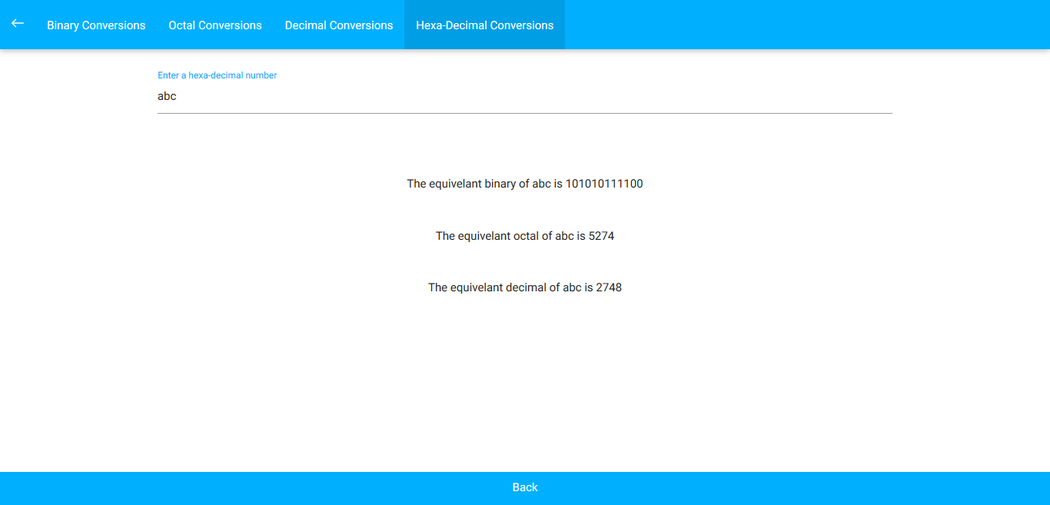Switch to the Binary Conversions tab

[96, 25]
